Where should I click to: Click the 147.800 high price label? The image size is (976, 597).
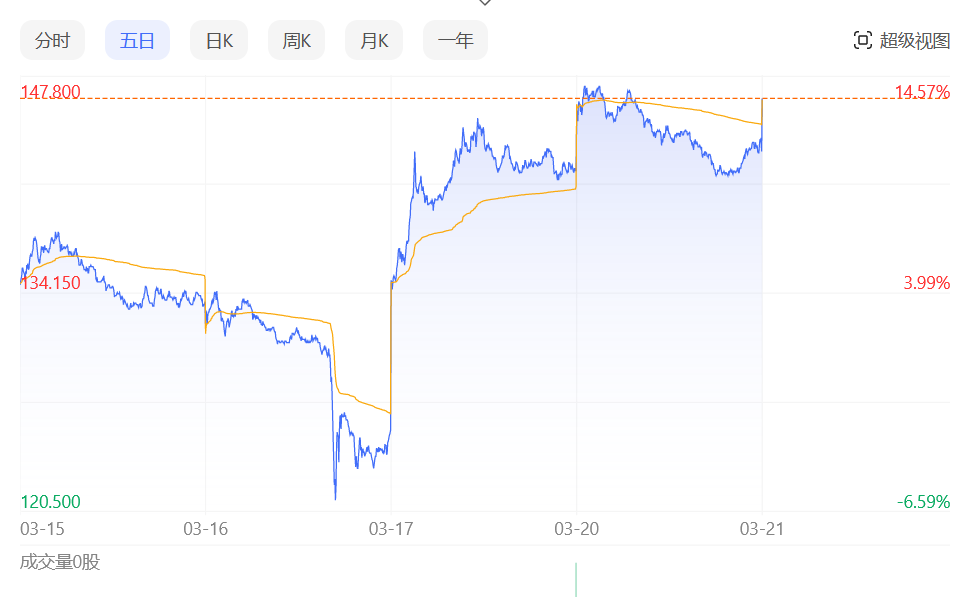(50, 93)
